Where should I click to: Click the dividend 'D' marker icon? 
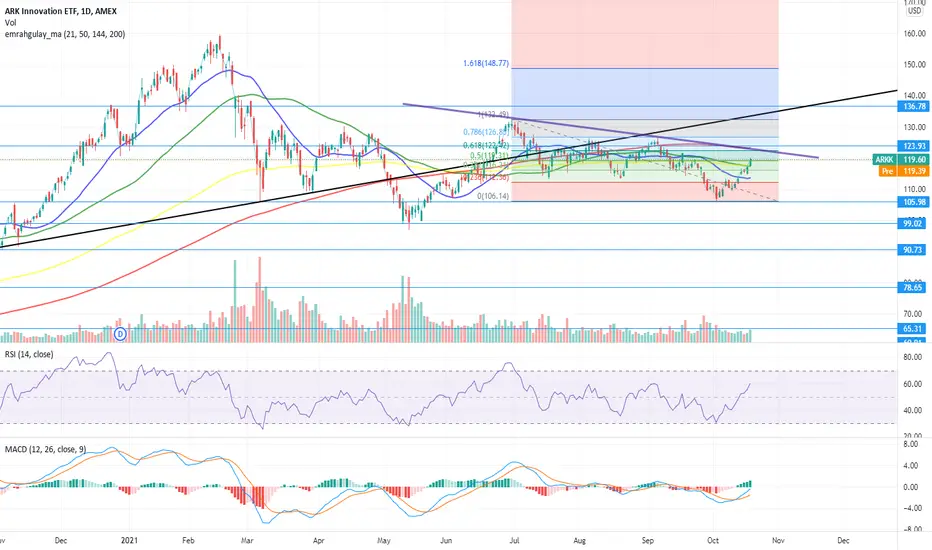[121, 334]
